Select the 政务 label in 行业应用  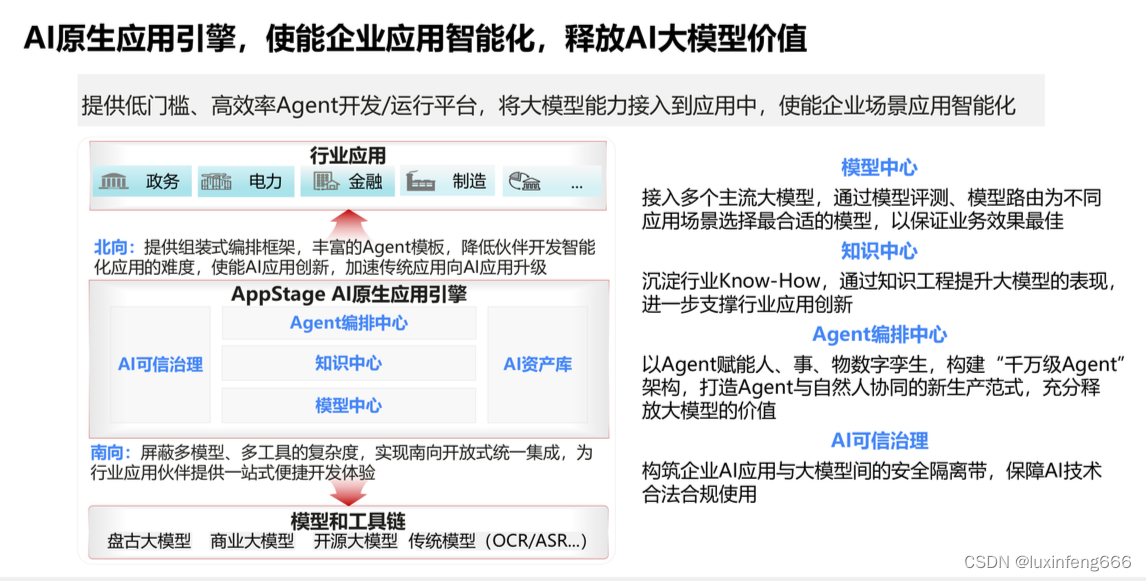[162, 181]
